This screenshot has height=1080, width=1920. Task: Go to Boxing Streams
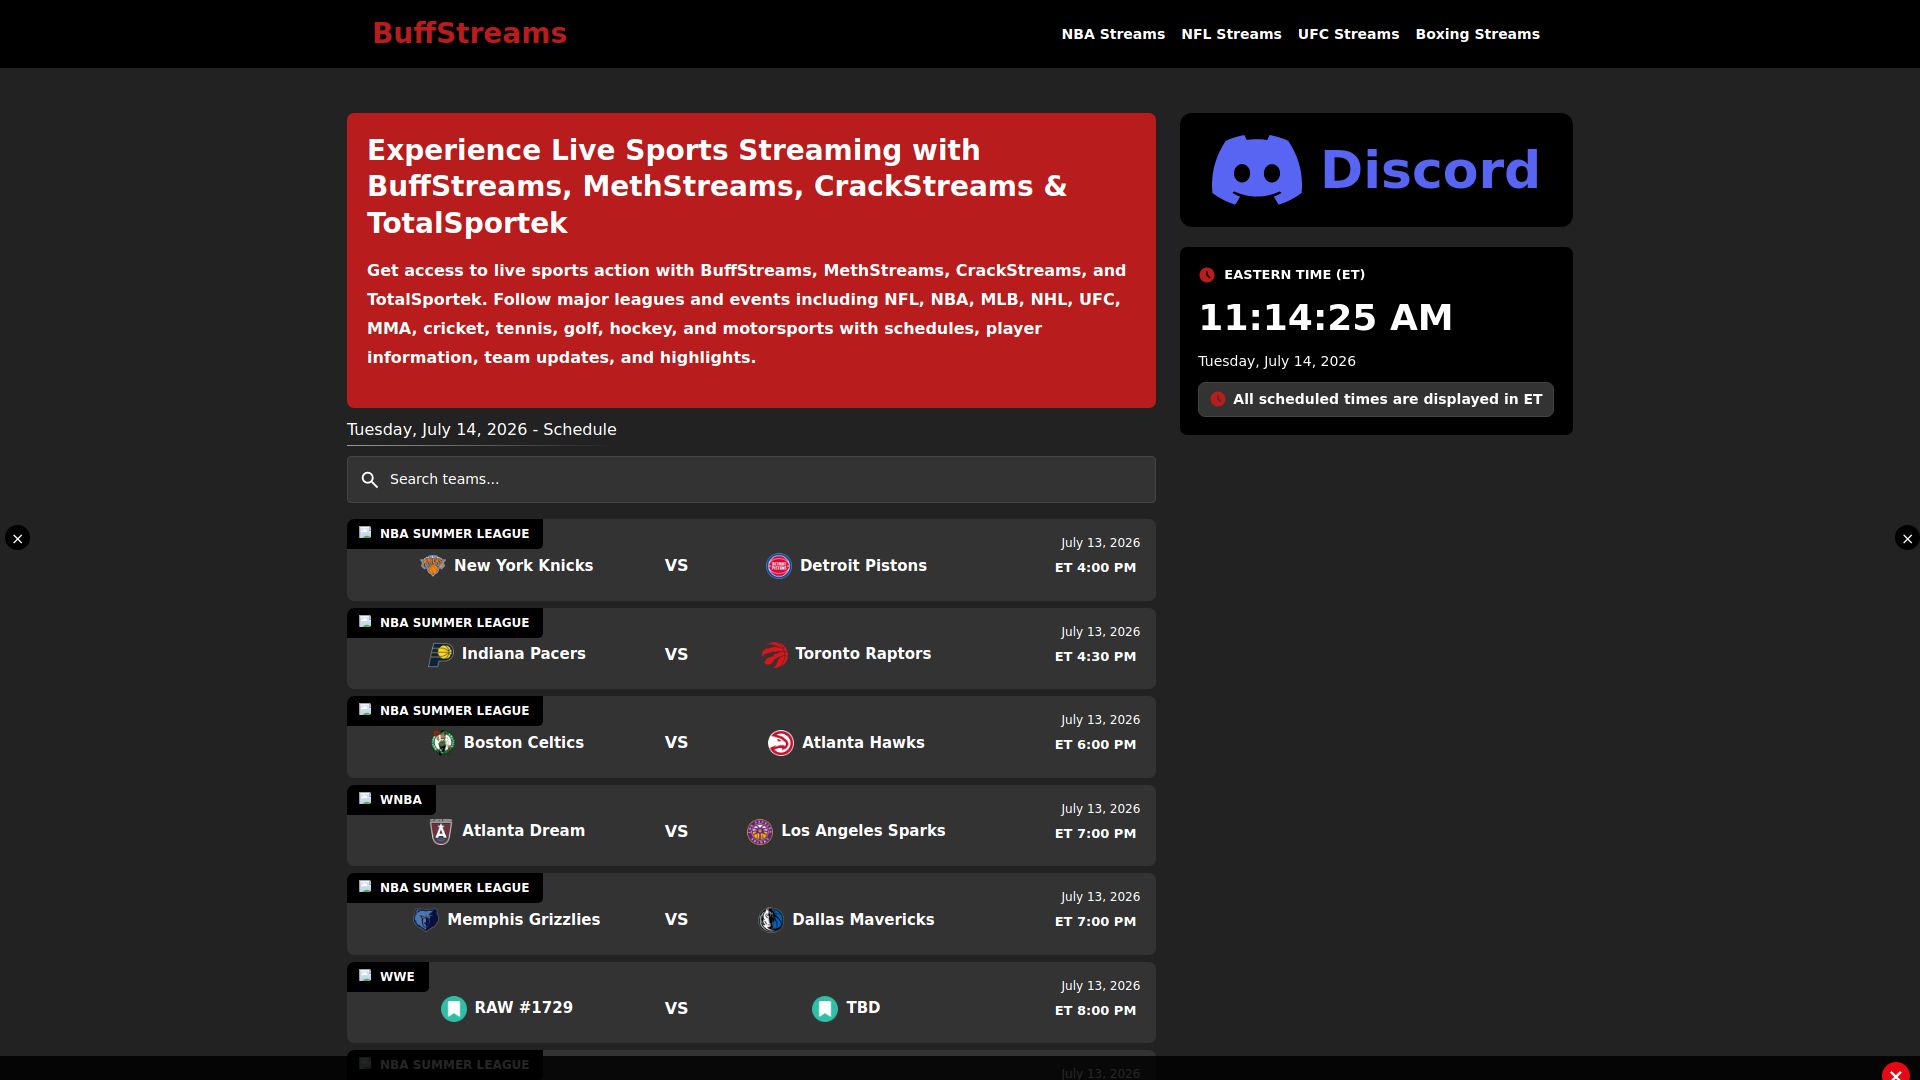point(1477,34)
